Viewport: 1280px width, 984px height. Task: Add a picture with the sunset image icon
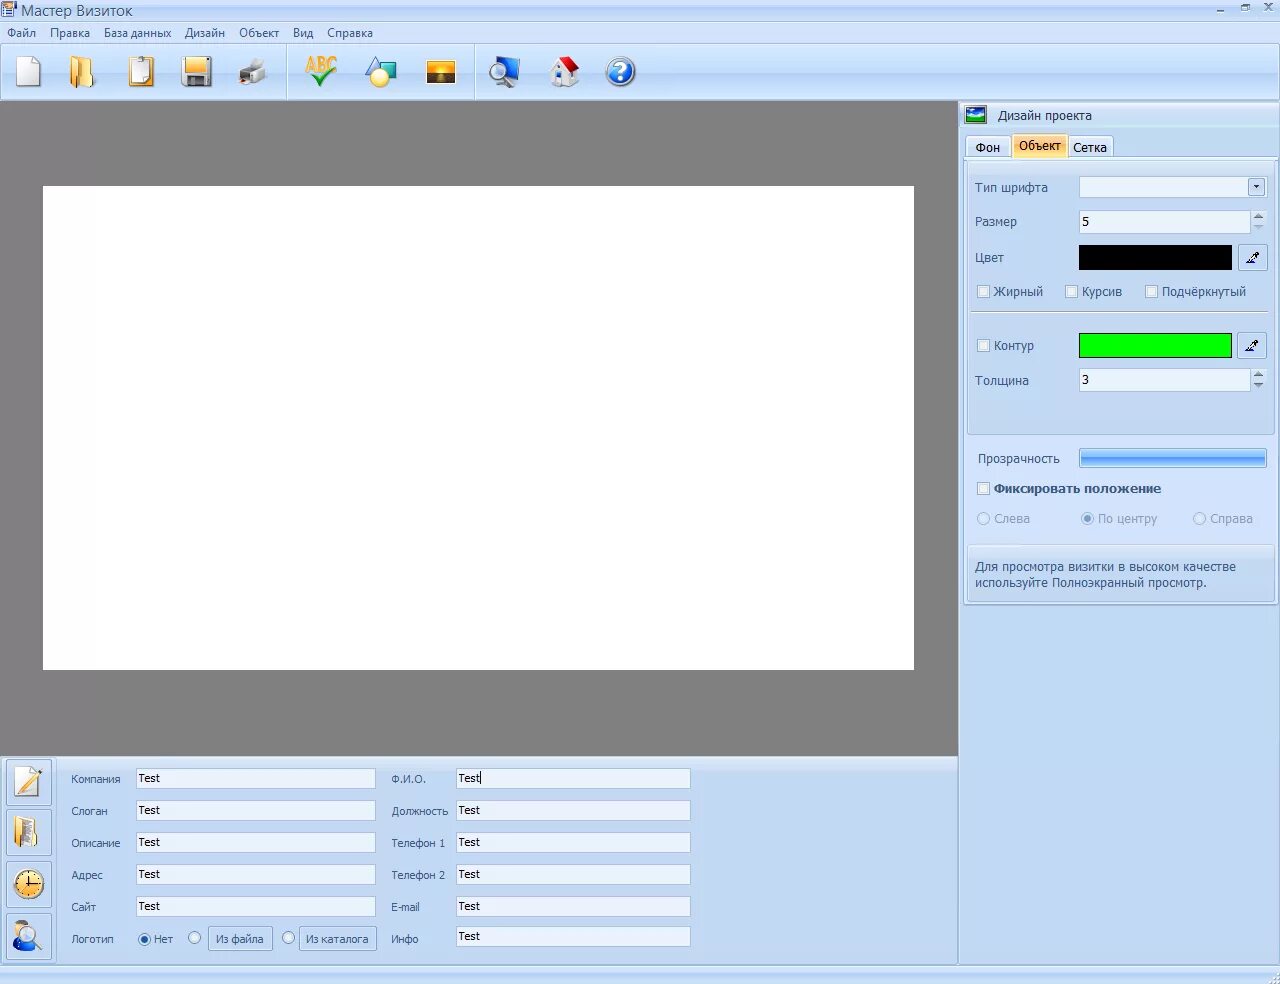[x=441, y=72]
